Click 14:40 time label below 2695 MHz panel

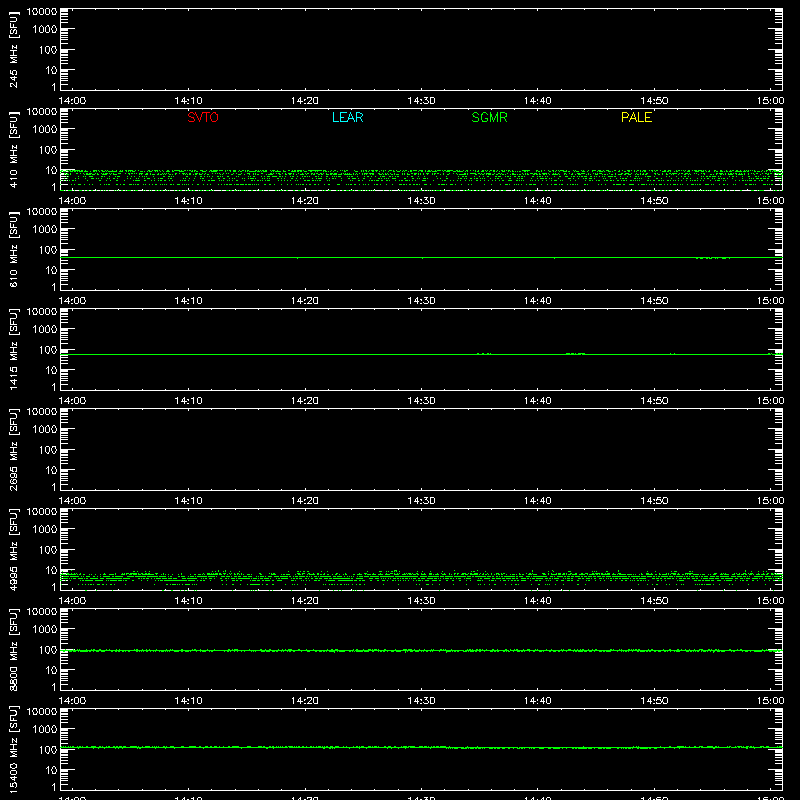[538, 501]
